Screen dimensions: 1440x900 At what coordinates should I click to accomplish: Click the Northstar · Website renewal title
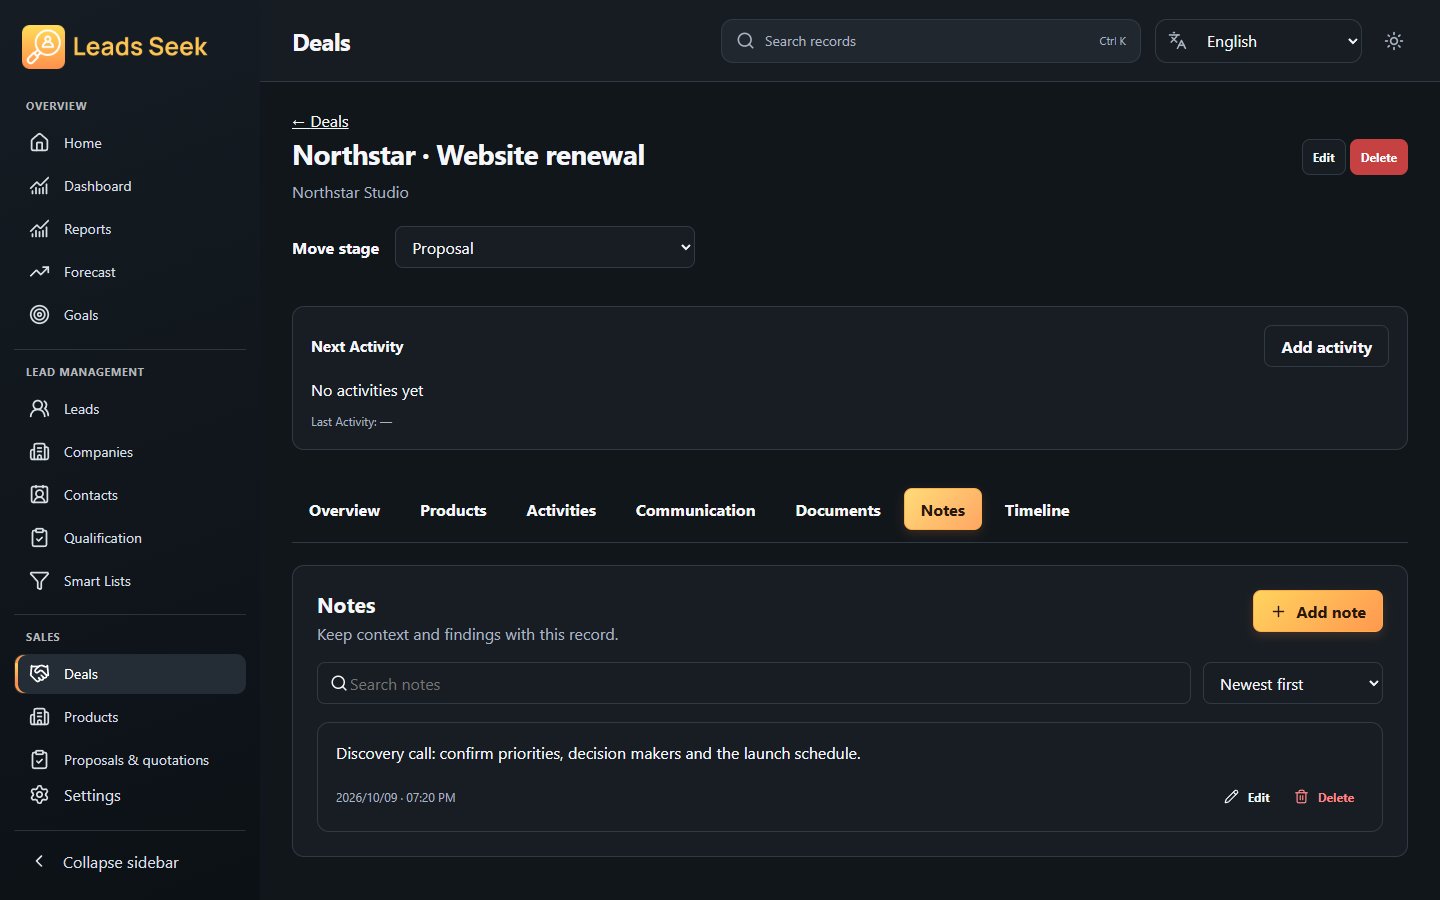coord(468,155)
